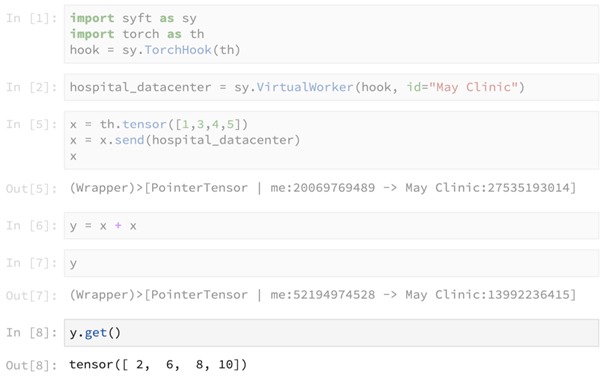Click the Out[7] prompt label
The height and width of the screenshot is (378, 602).
31,296
